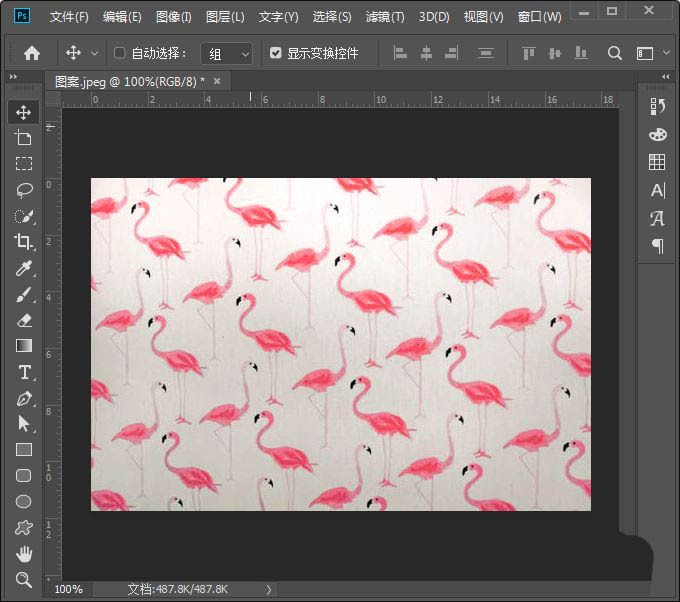Select the Pen tool
Image resolution: width=680 pixels, height=602 pixels.
click(x=24, y=399)
